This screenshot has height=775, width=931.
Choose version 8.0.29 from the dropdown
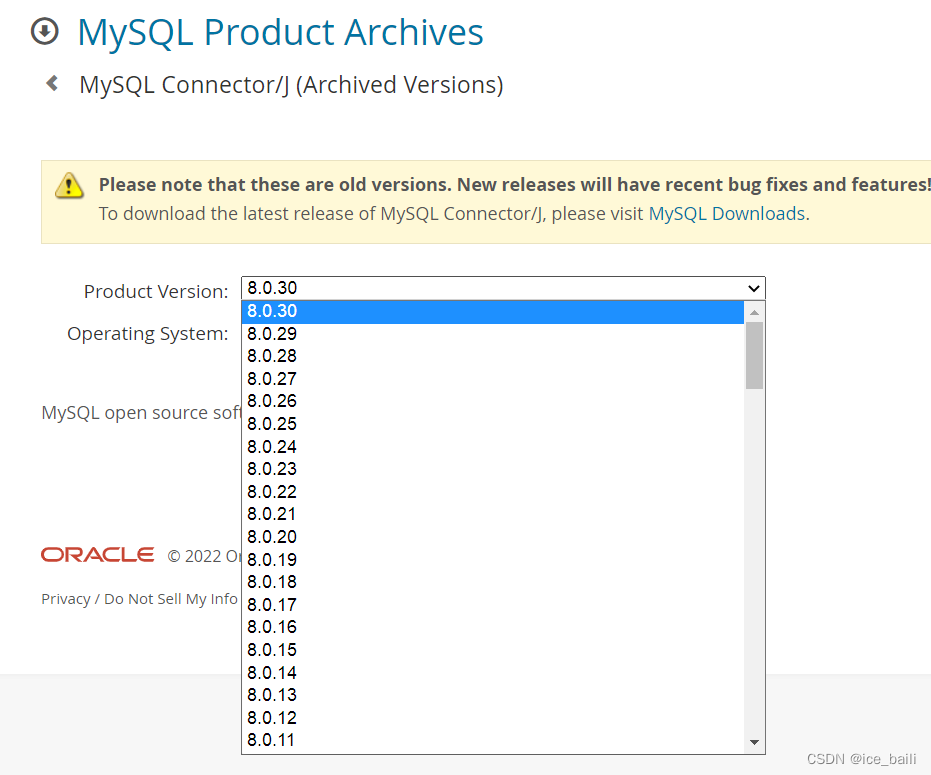tap(272, 334)
